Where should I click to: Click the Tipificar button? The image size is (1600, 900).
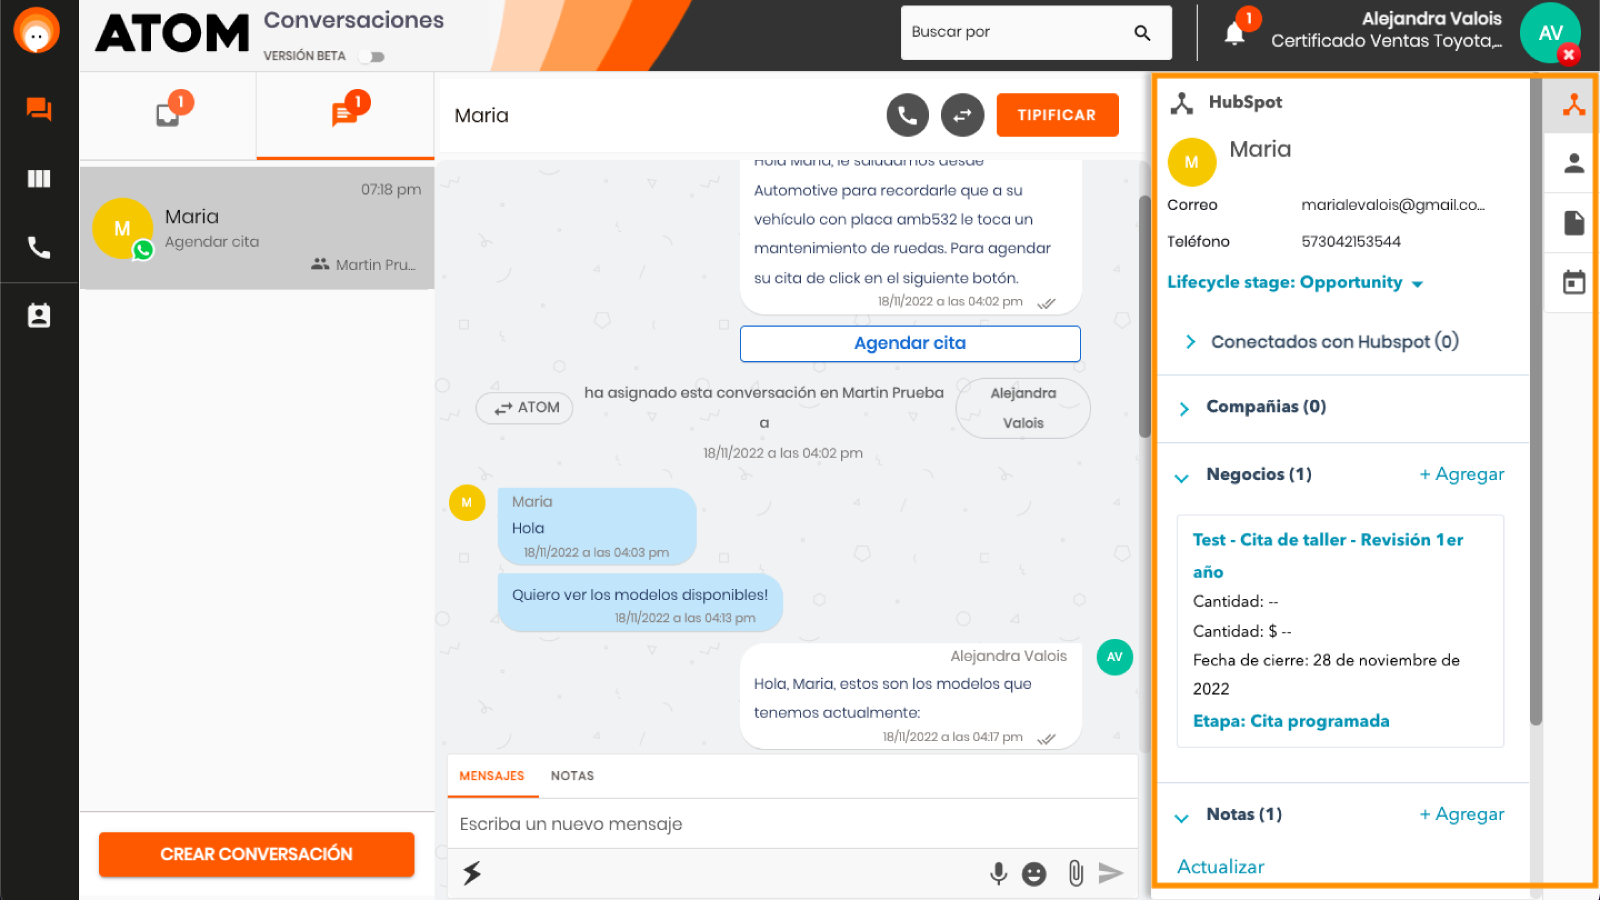(1057, 115)
